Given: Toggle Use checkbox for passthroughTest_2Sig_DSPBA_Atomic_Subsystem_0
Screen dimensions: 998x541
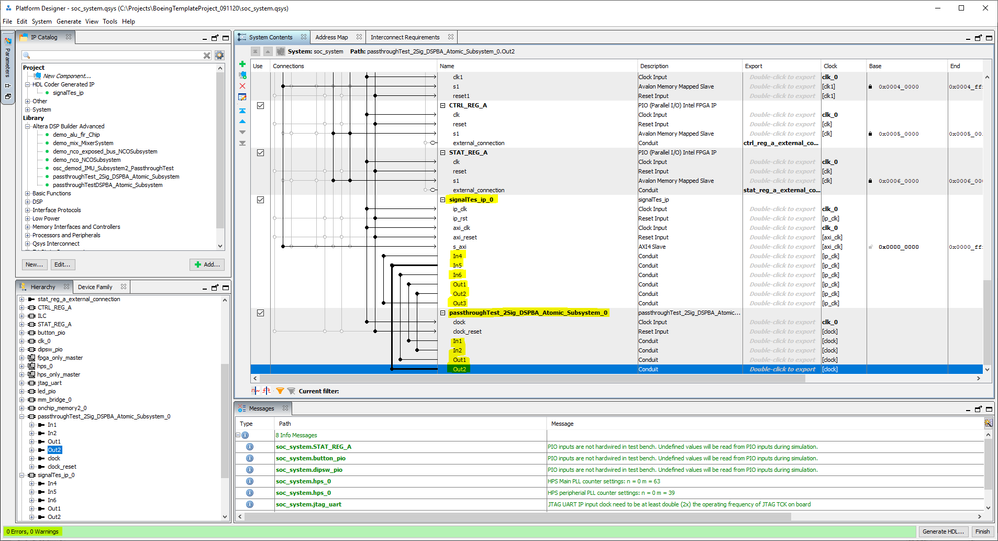Looking at the screenshot, I should [x=260, y=313].
